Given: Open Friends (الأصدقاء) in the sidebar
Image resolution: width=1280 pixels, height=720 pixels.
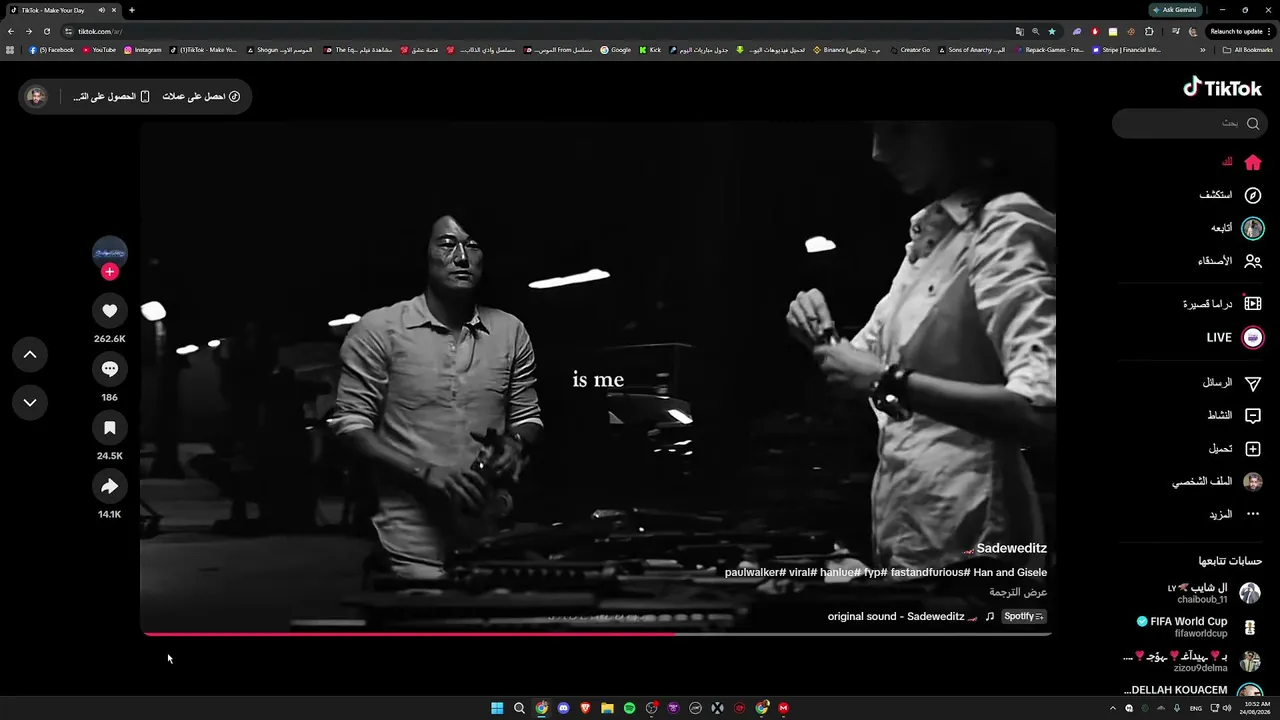Looking at the screenshot, I should tap(1230, 261).
